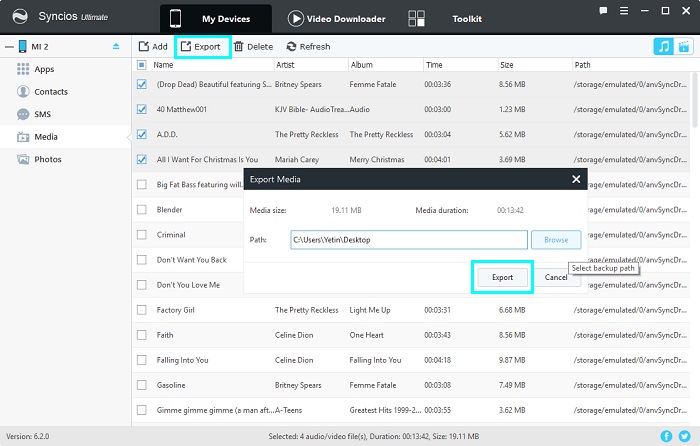Image resolution: width=700 pixels, height=446 pixels.
Task: Uncheck the (Drop Dead) Beautiful song checkbox
Action: pyautogui.click(x=142, y=84)
